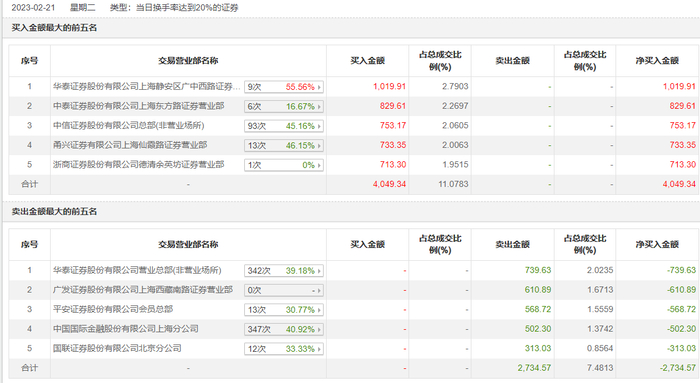This screenshot has height=383, width=700.
Task: Click total ratio cell 11.0783
Action: [454, 184]
